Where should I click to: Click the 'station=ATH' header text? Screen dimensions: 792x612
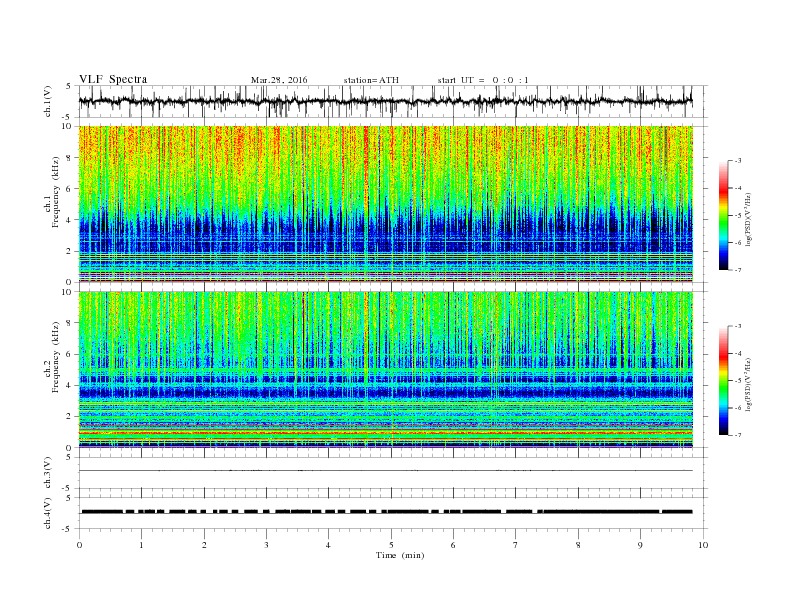coord(371,80)
